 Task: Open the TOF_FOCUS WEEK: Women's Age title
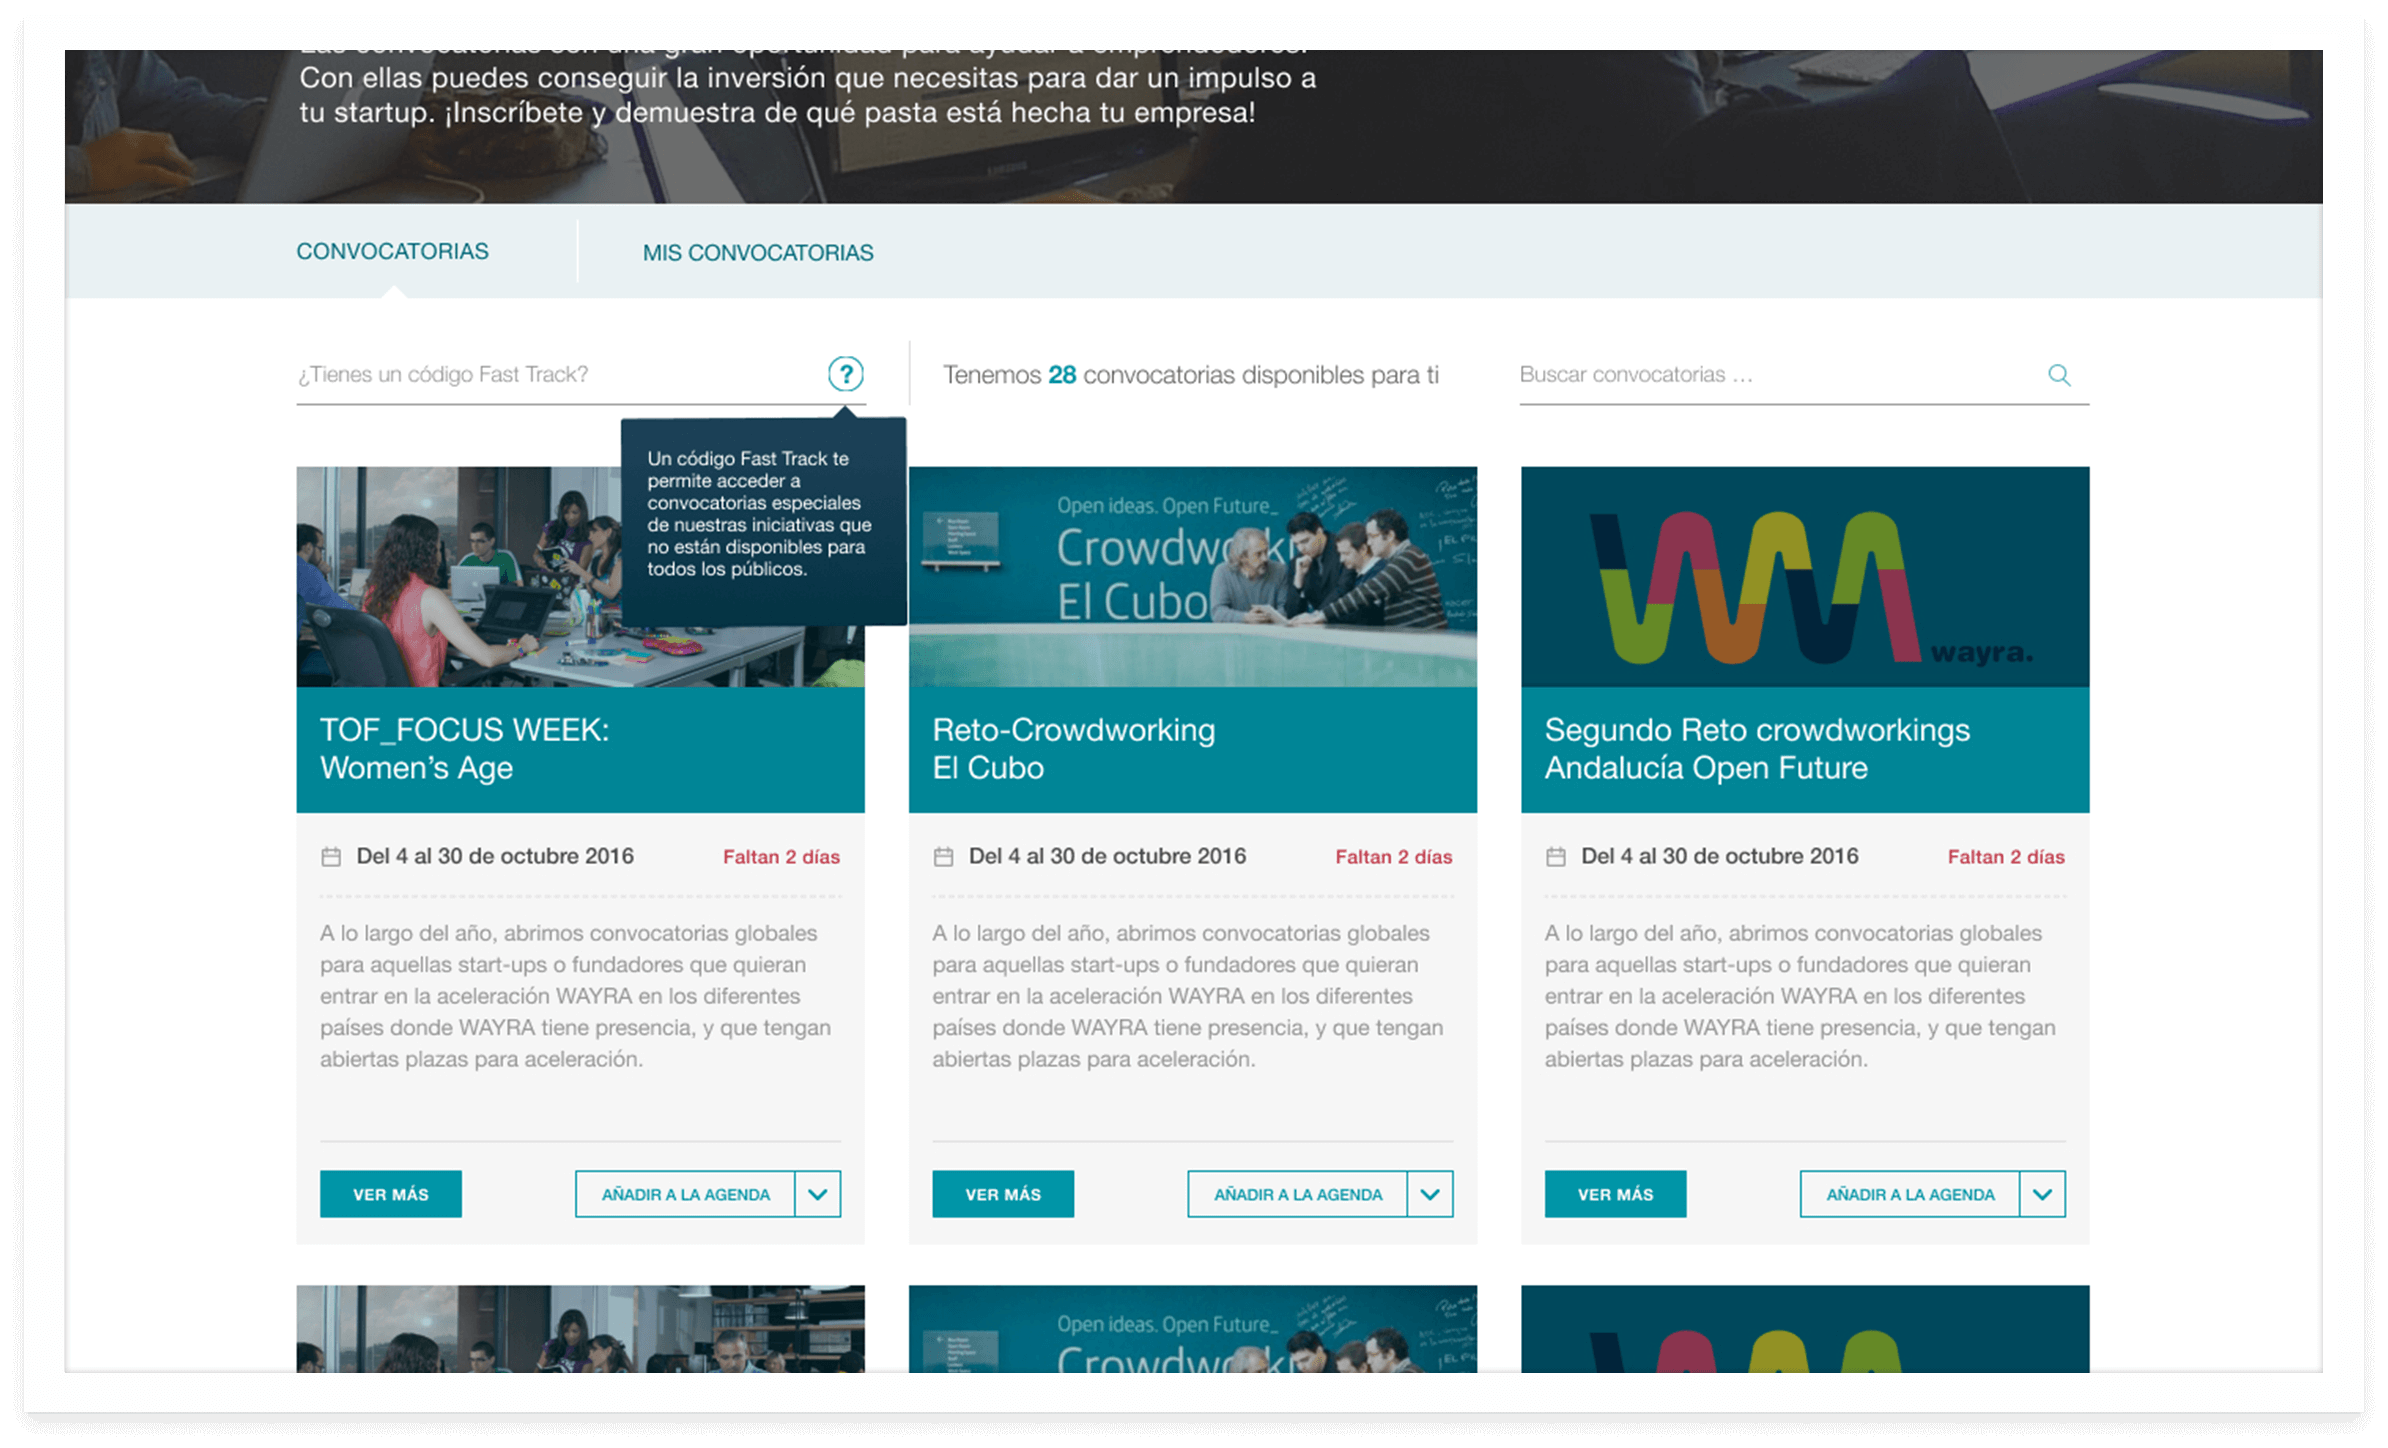click(465, 749)
